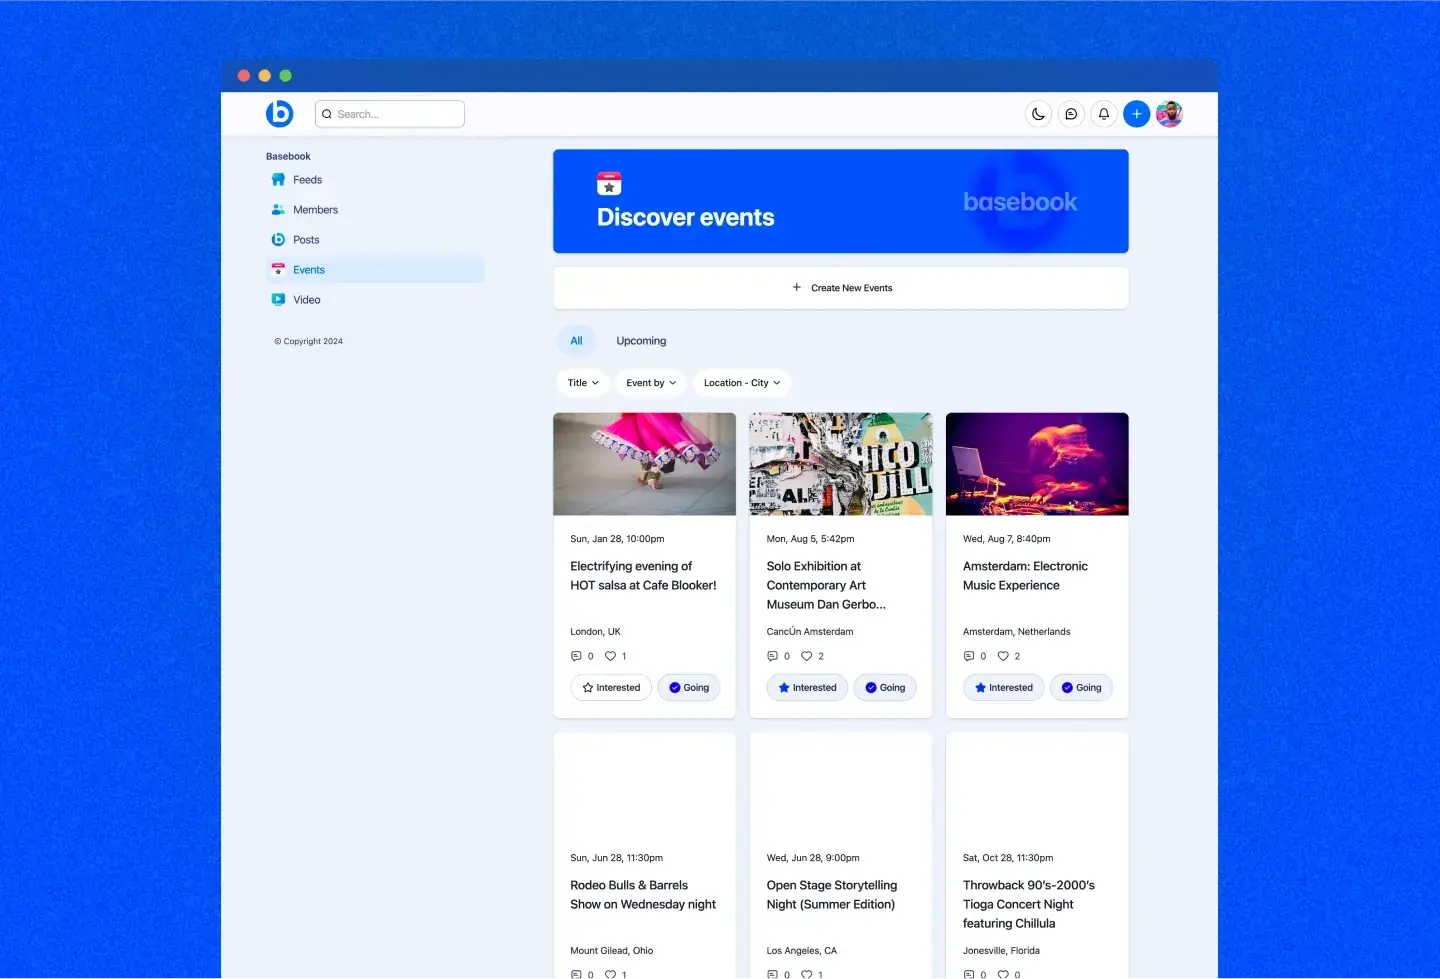The width and height of the screenshot is (1440, 979).
Task: Click comment icon on Amsterdam event card
Action: point(968,657)
